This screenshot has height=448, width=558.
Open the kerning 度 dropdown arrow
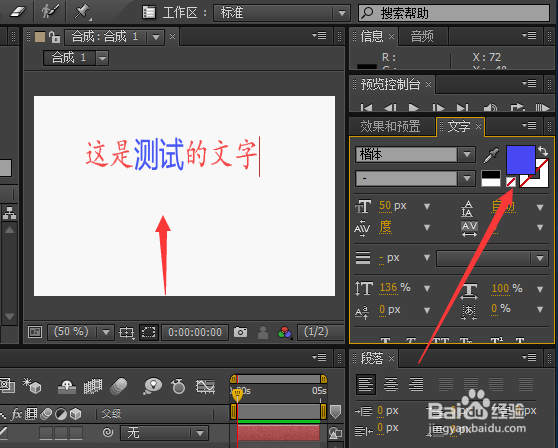[x=427, y=227]
